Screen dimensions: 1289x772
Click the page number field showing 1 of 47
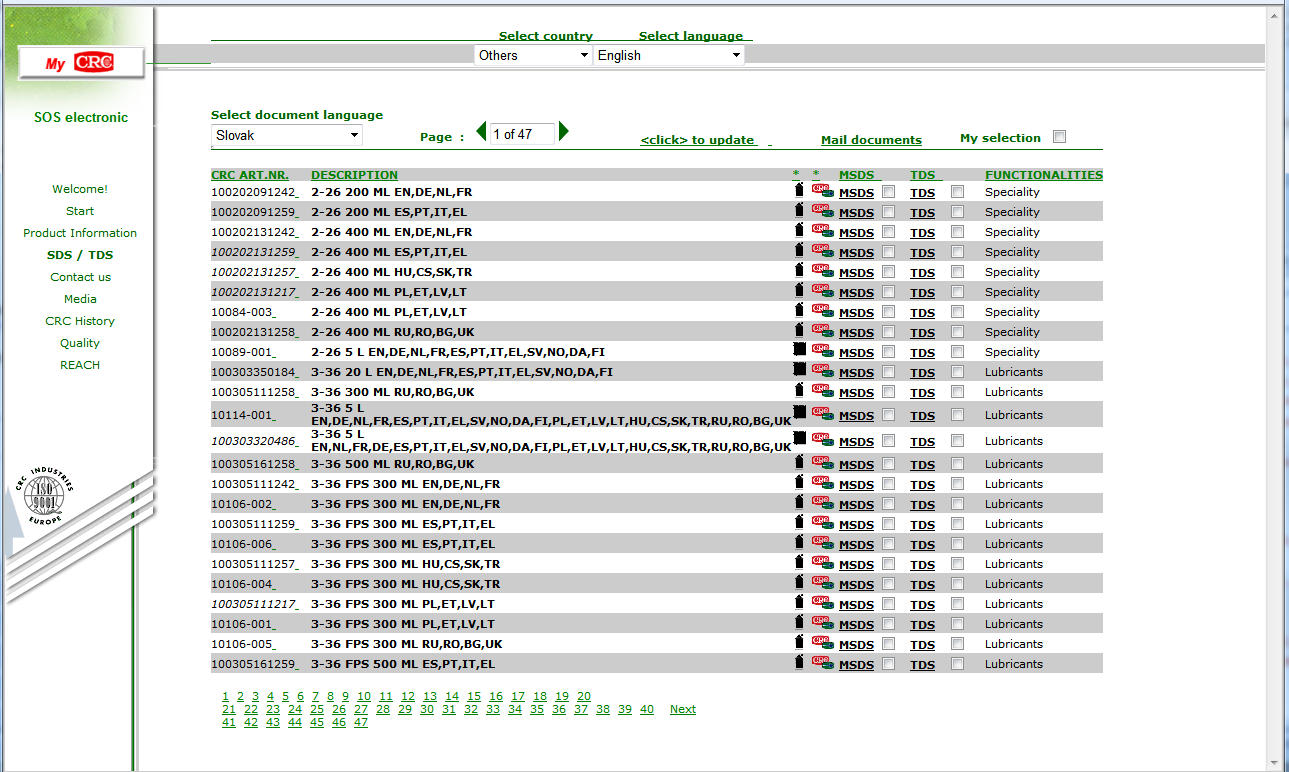pyautogui.click(x=522, y=134)
